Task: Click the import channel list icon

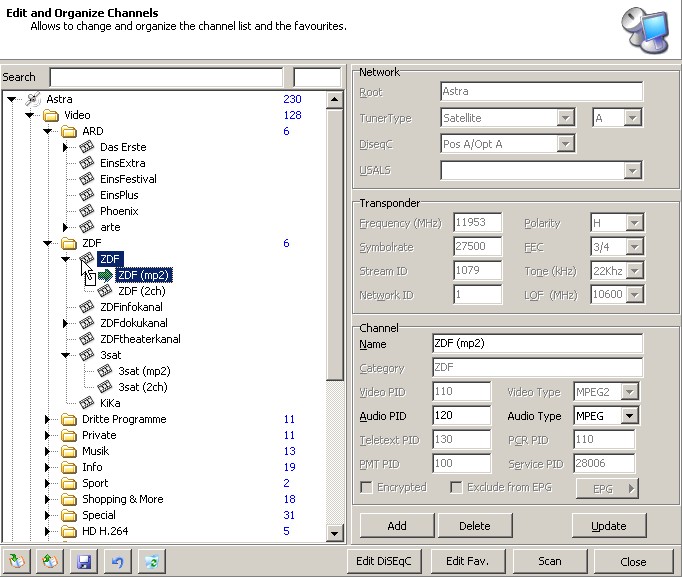Action: pos(17,561)
